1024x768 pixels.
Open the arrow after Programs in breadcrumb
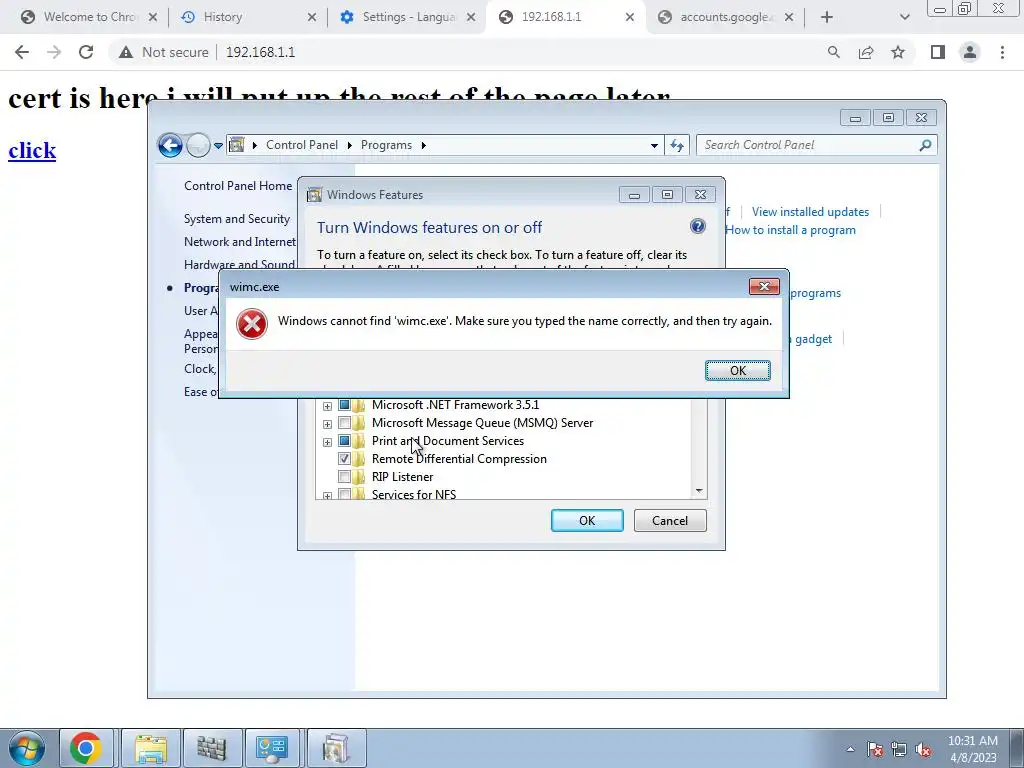(423, 145)
